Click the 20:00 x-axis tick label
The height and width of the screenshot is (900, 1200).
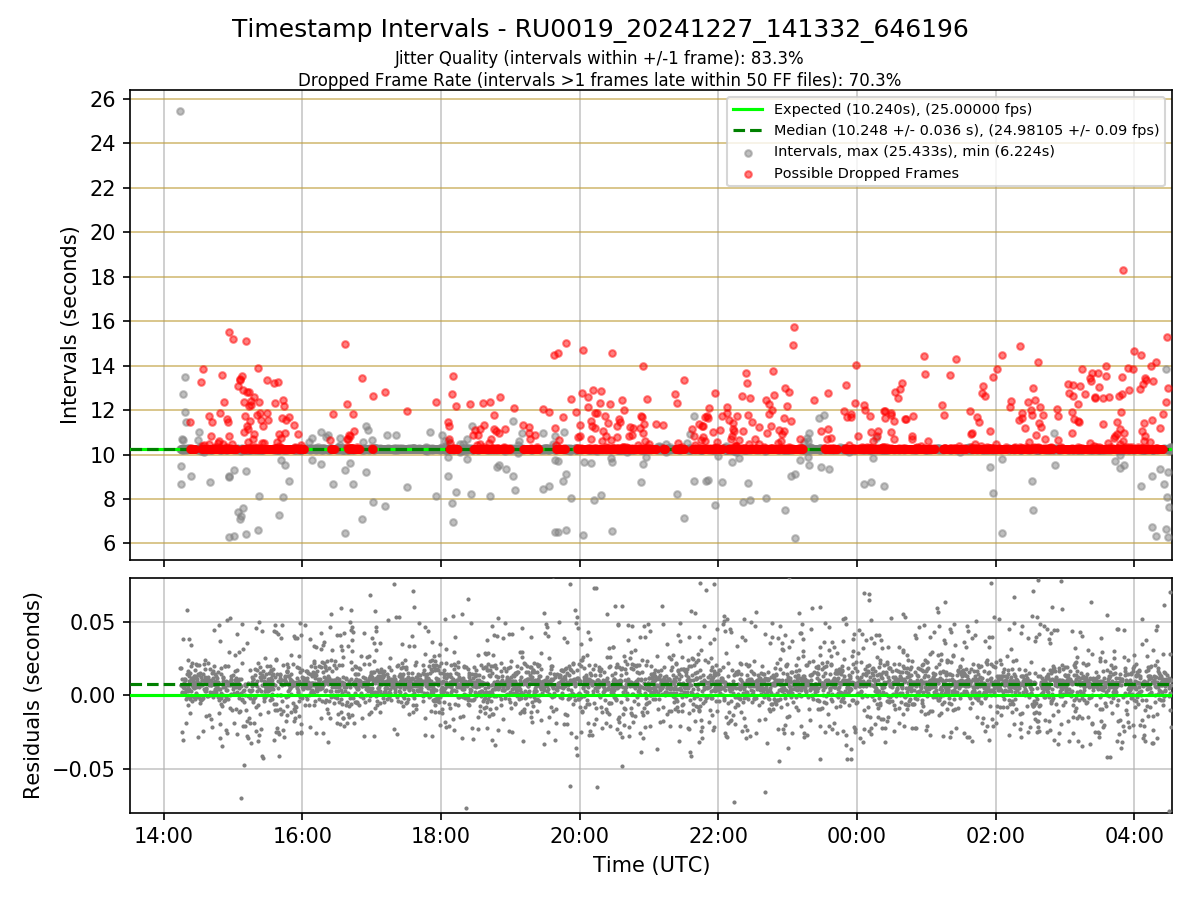579,834
